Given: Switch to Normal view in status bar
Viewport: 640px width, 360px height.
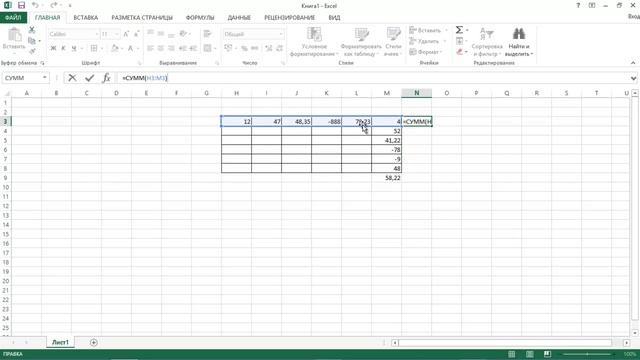Looking at the screenshot, I should pos(511,354).
